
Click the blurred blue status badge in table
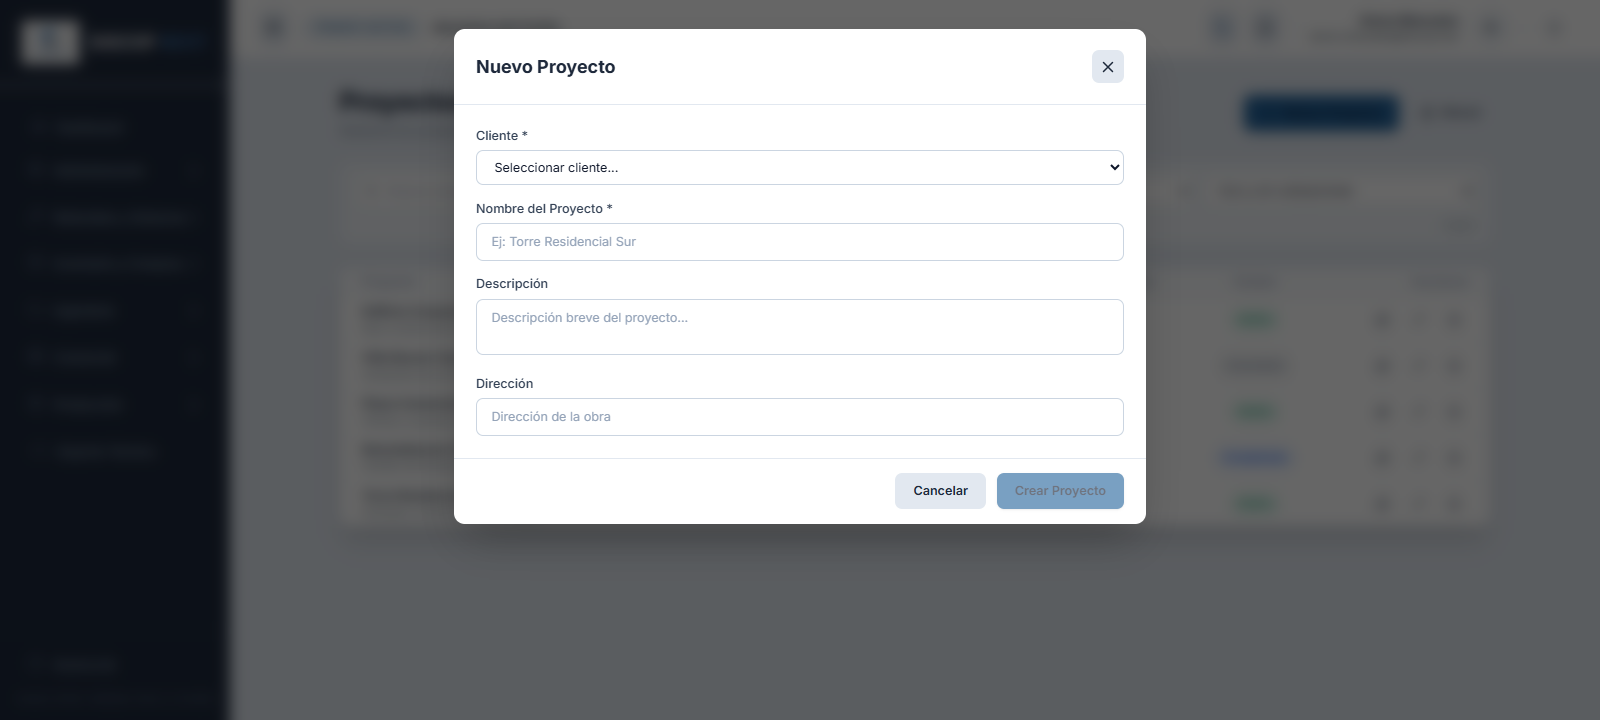point(1255,458)
